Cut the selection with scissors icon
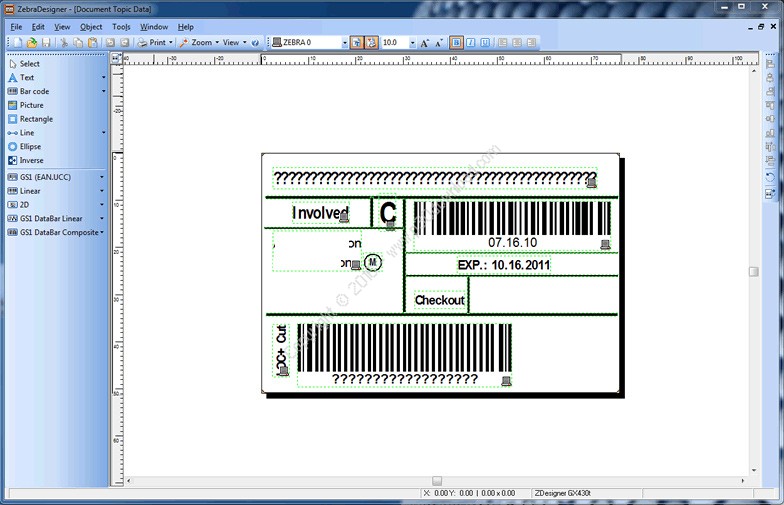The width and height of the screenshot is (784, 505). (64, 42)
